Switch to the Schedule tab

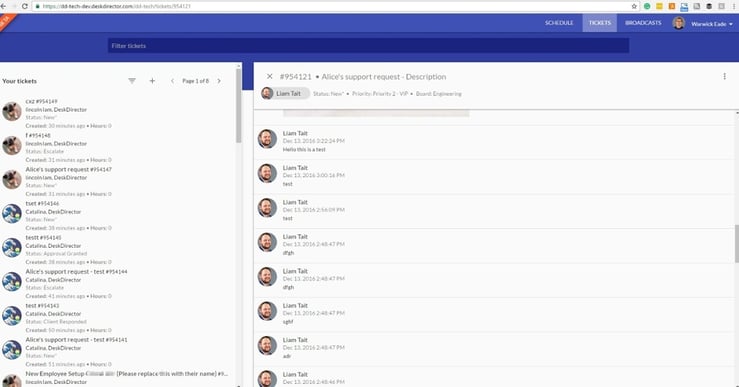[x=559, y=23]
